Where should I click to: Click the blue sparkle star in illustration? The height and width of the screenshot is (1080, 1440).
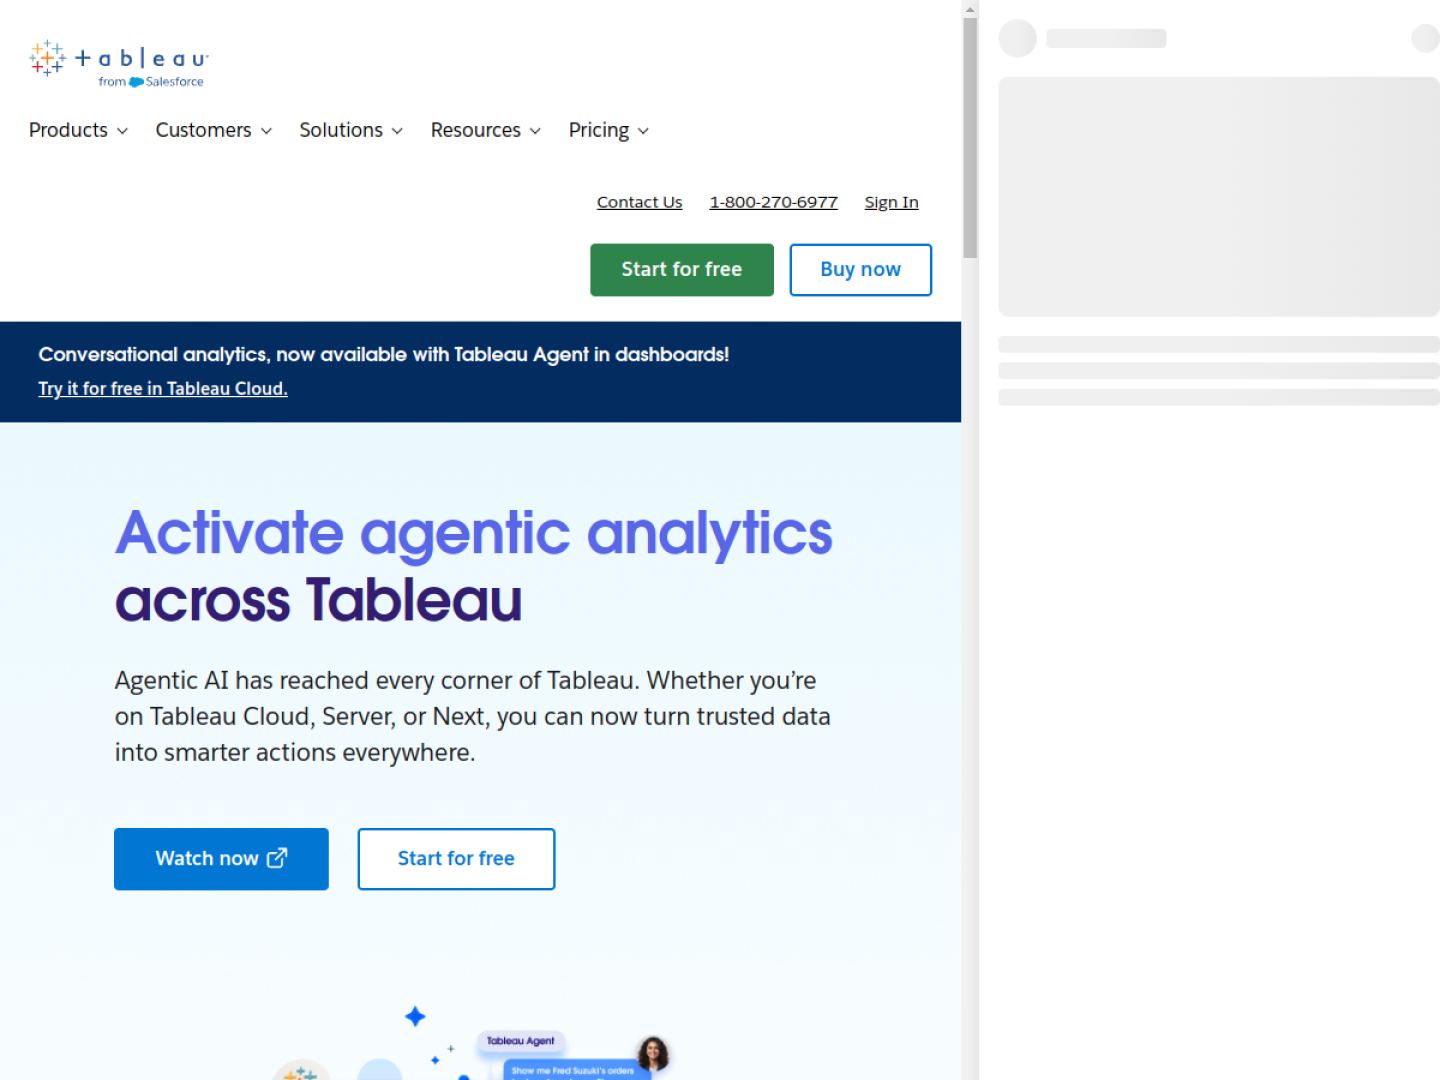pos(415,1017)
